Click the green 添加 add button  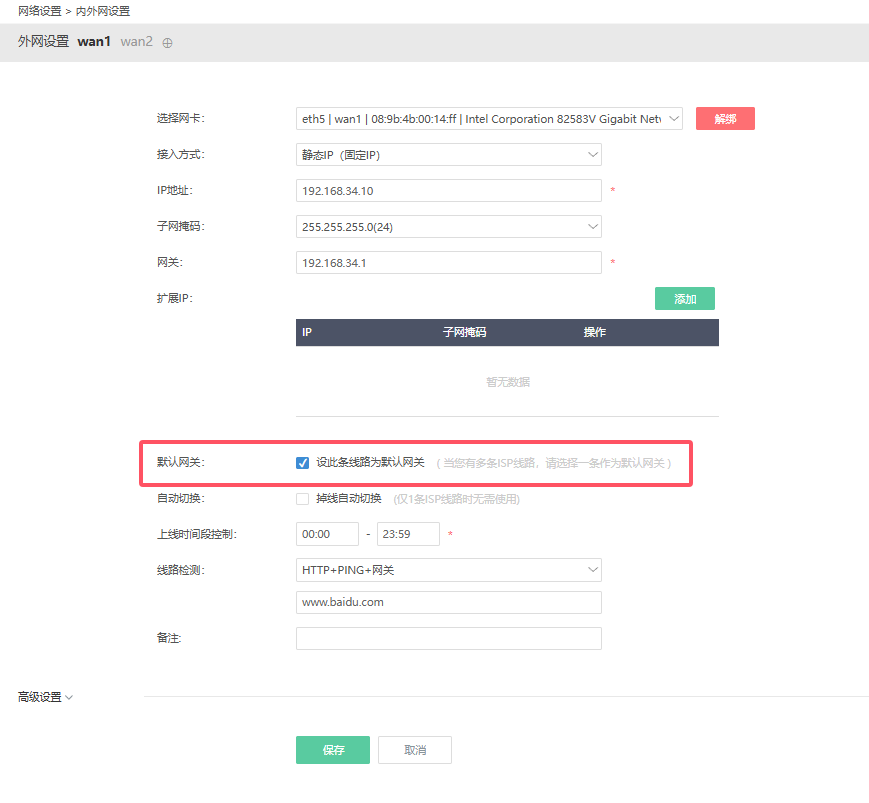point(684,299)
